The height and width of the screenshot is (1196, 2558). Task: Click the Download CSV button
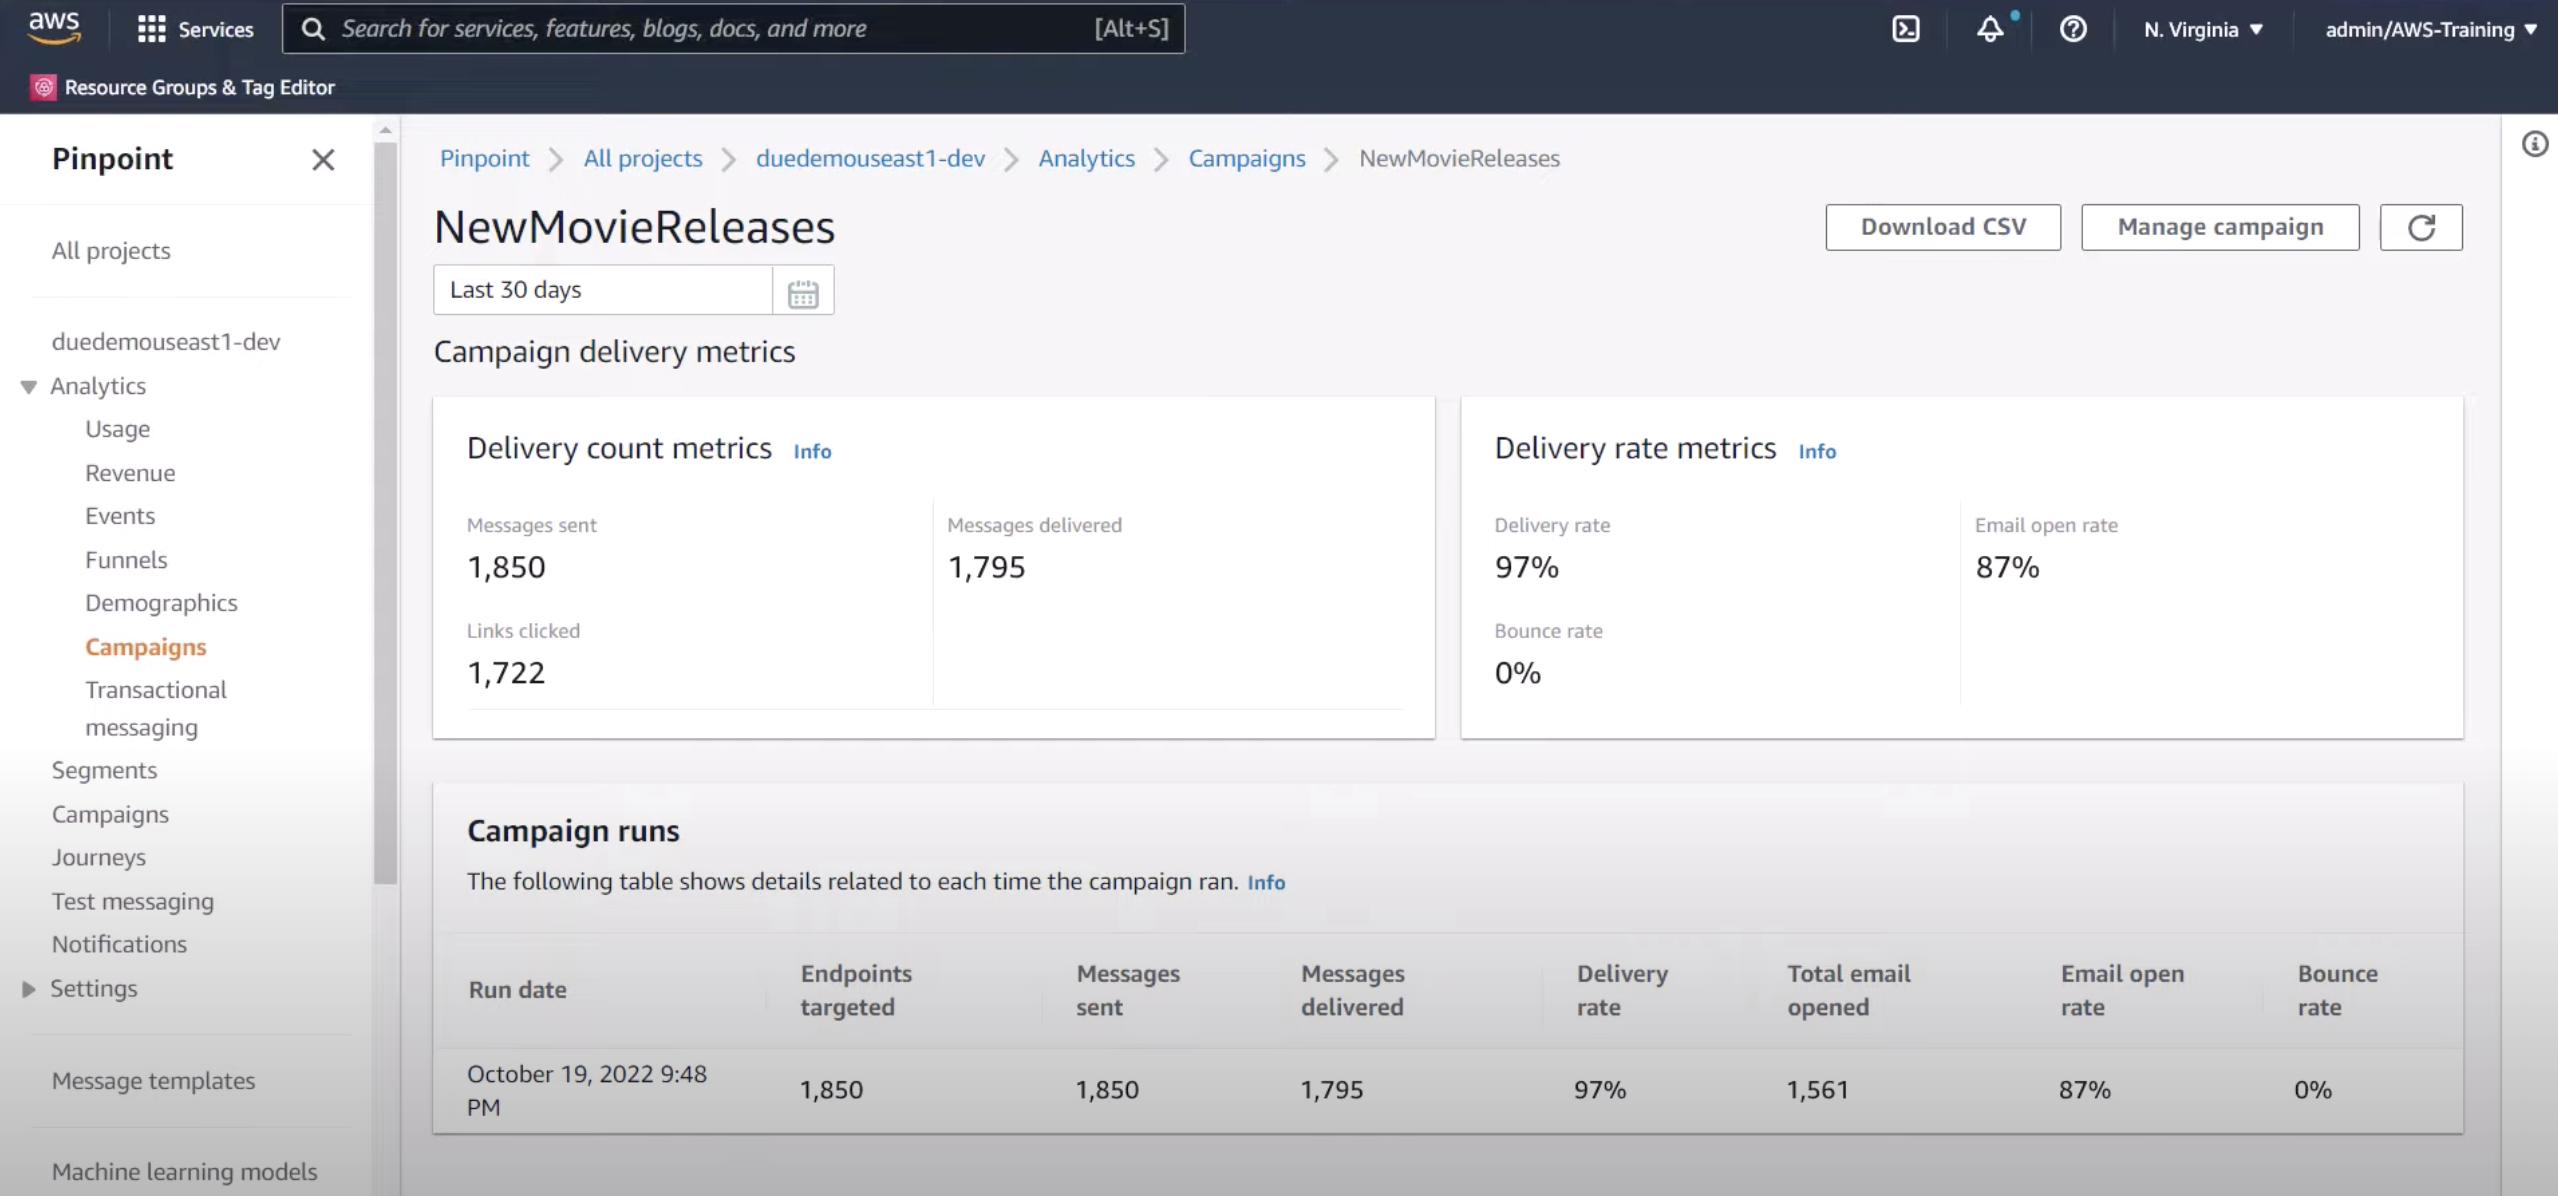pos(1941,227)
